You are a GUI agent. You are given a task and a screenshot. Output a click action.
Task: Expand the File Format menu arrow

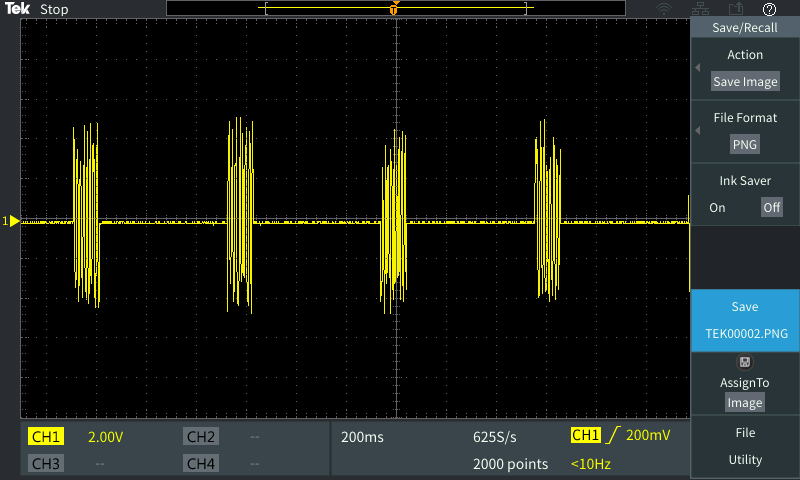click(x=697, y=131)
